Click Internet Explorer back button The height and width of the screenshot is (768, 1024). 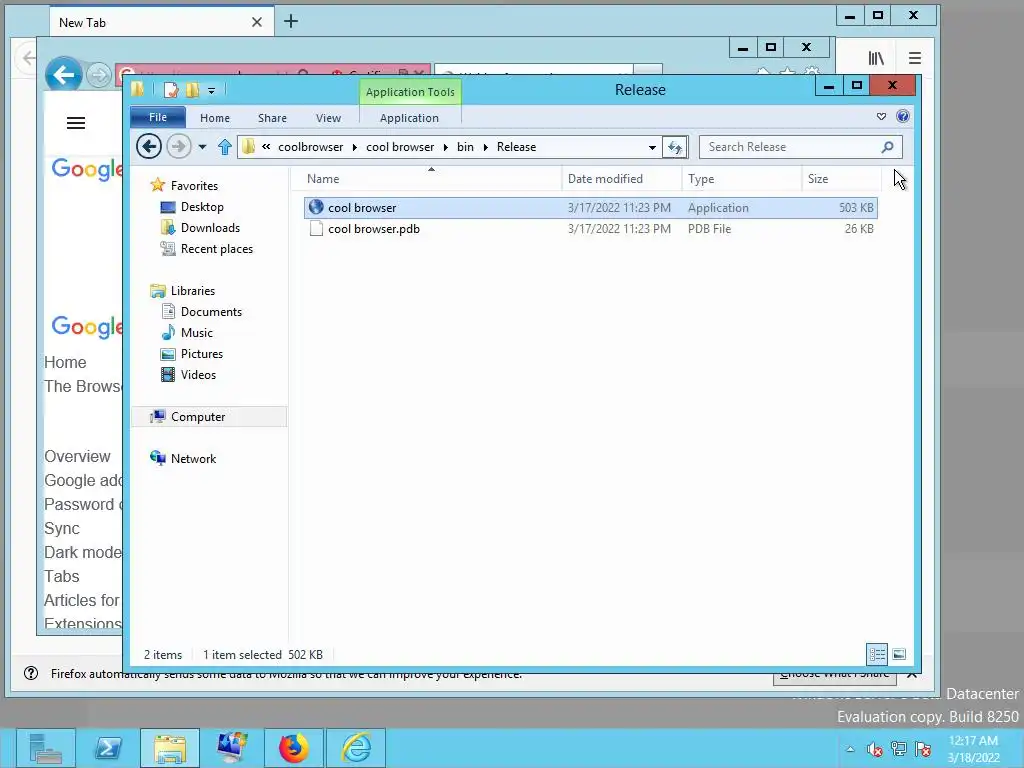[x=63, y=76]
